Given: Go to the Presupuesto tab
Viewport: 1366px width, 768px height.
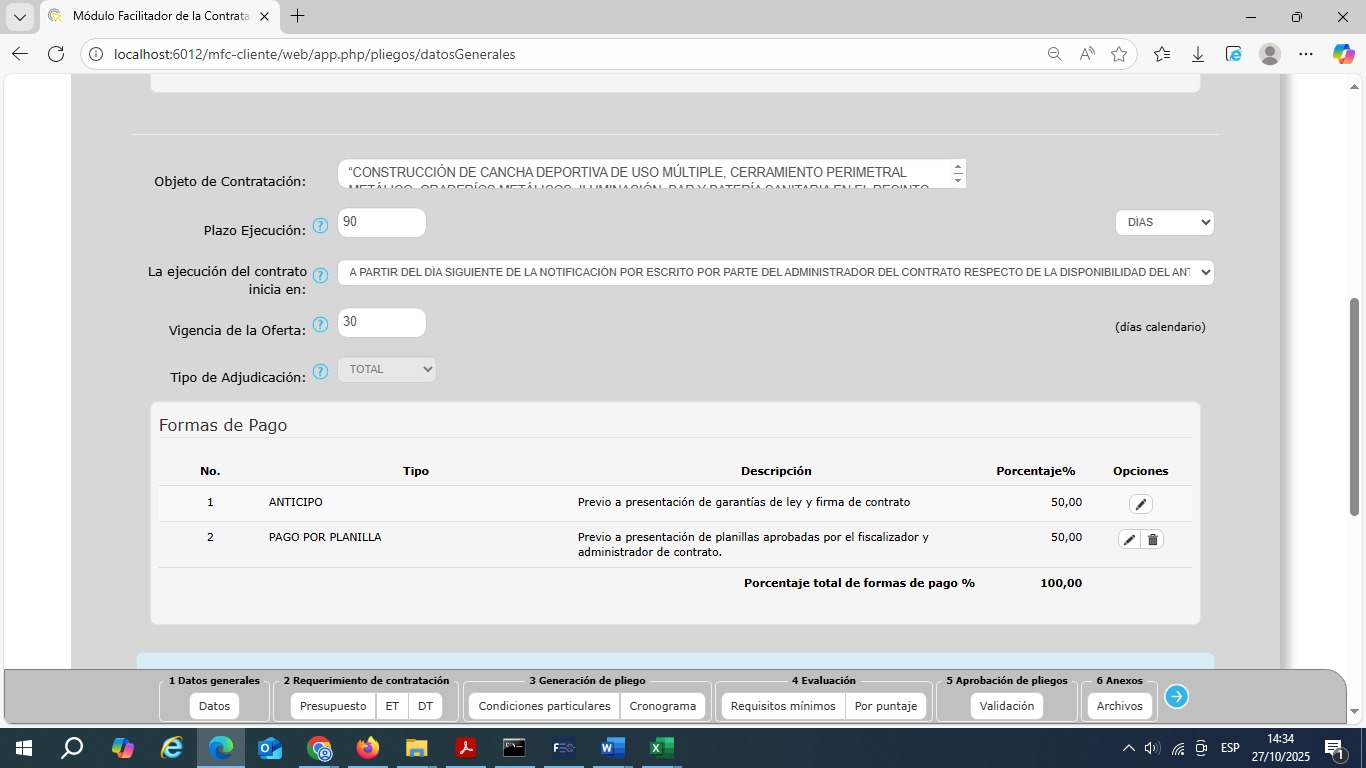Looking at the screenshot, I should pyautogui.click(x=333, y=706).
